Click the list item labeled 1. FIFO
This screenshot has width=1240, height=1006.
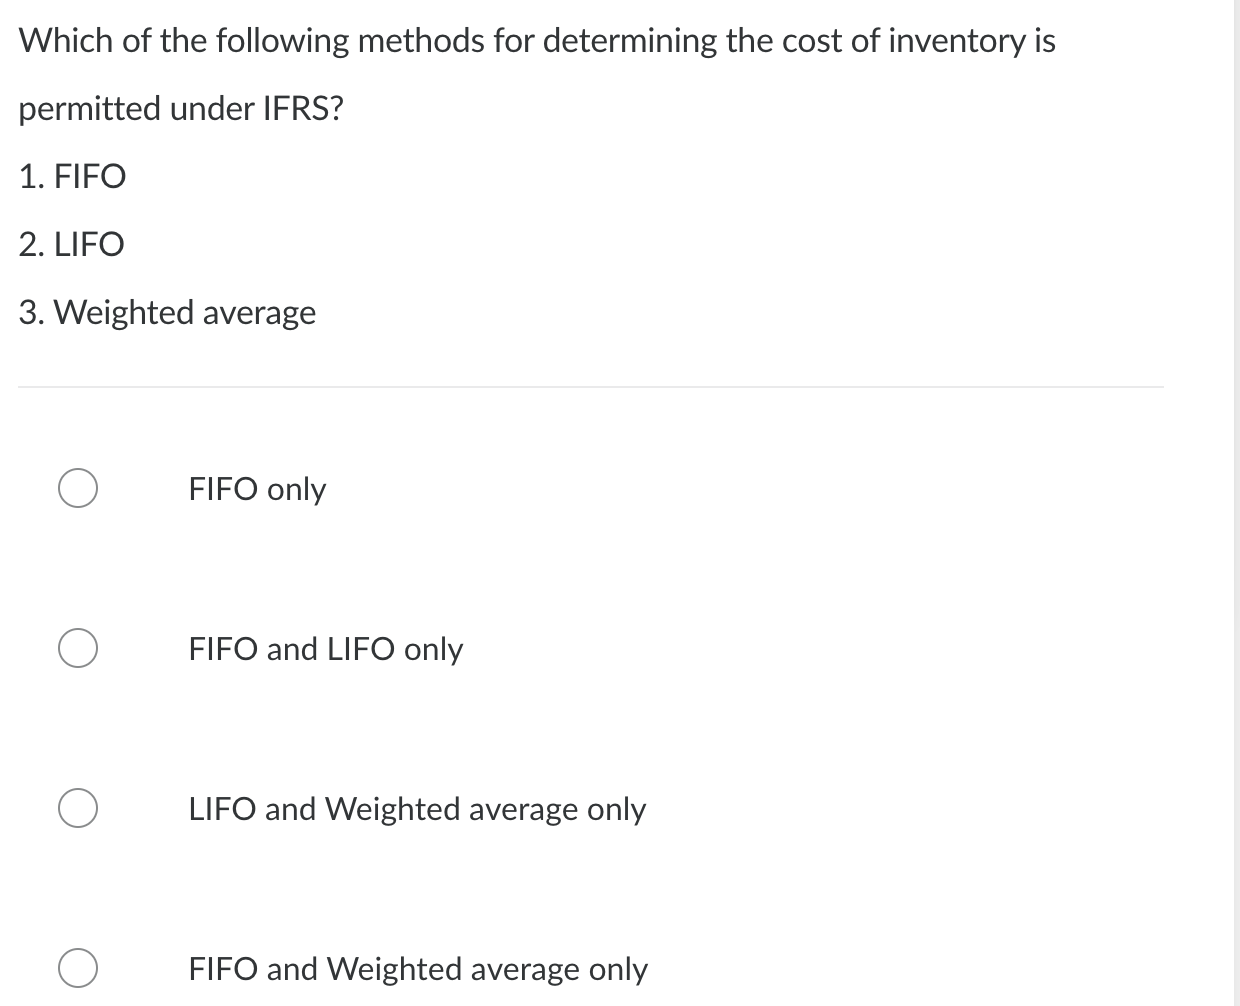pyautogui.click(x=72, y=176)
